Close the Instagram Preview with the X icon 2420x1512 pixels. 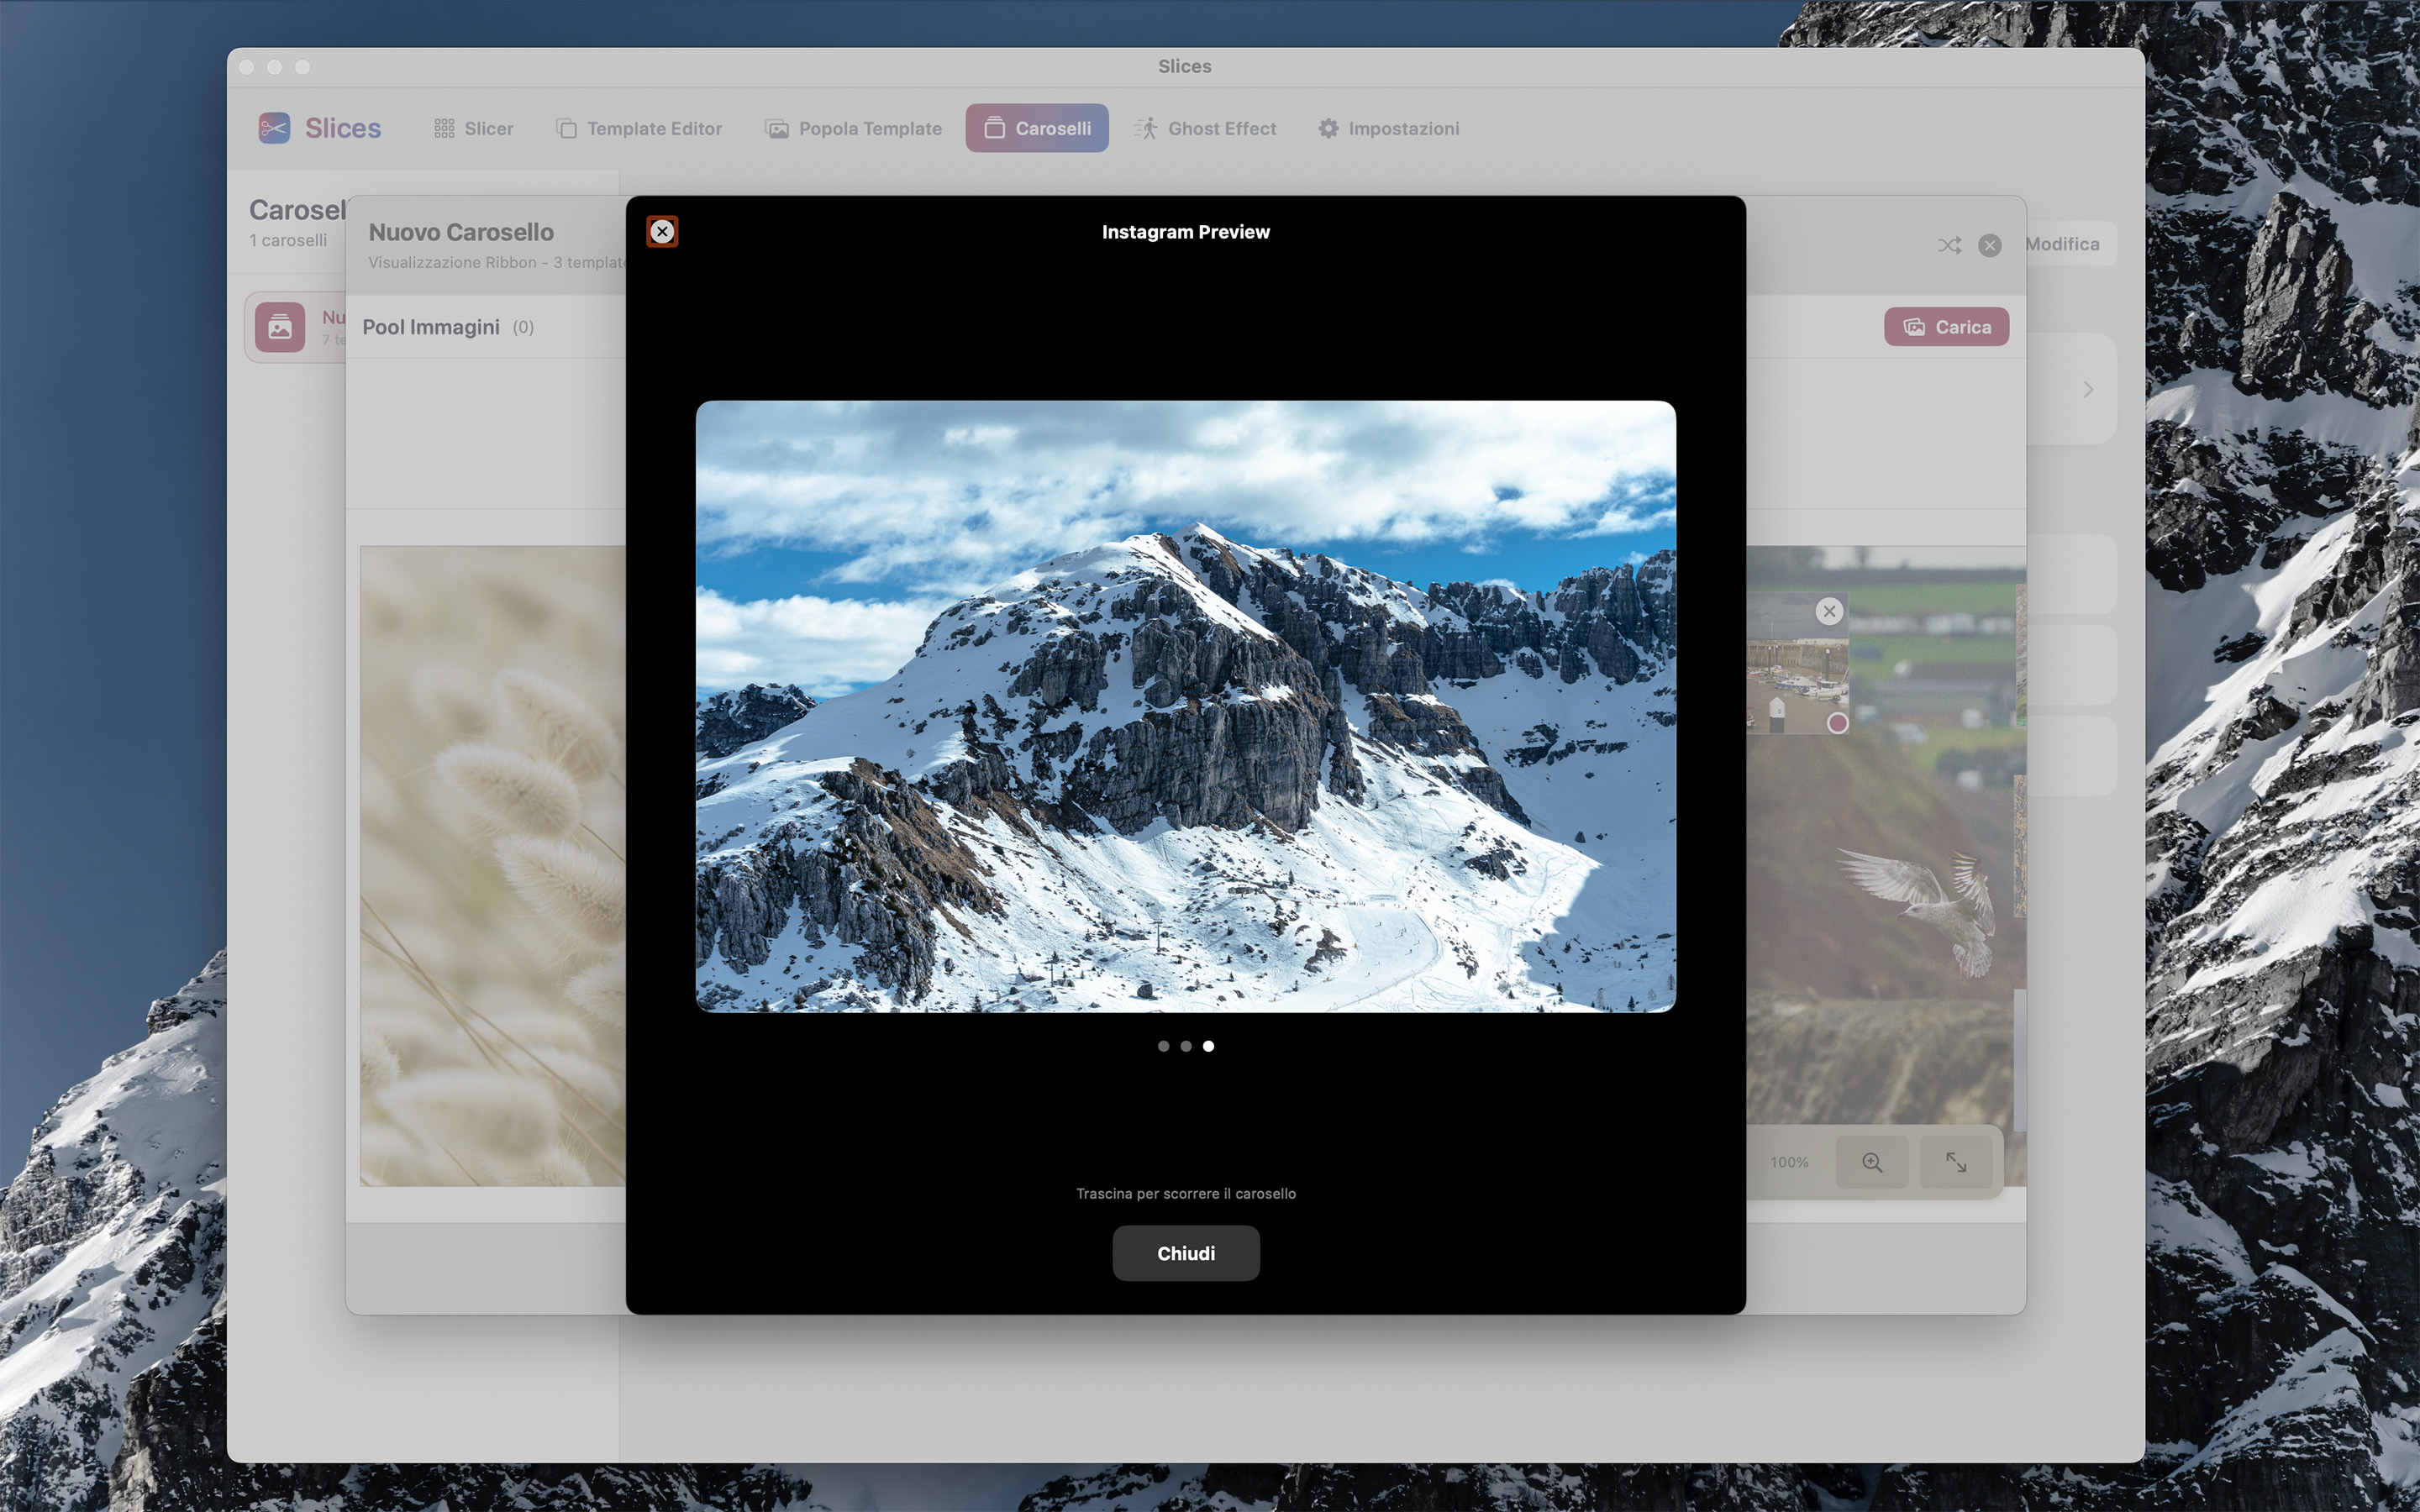(662, 232)
